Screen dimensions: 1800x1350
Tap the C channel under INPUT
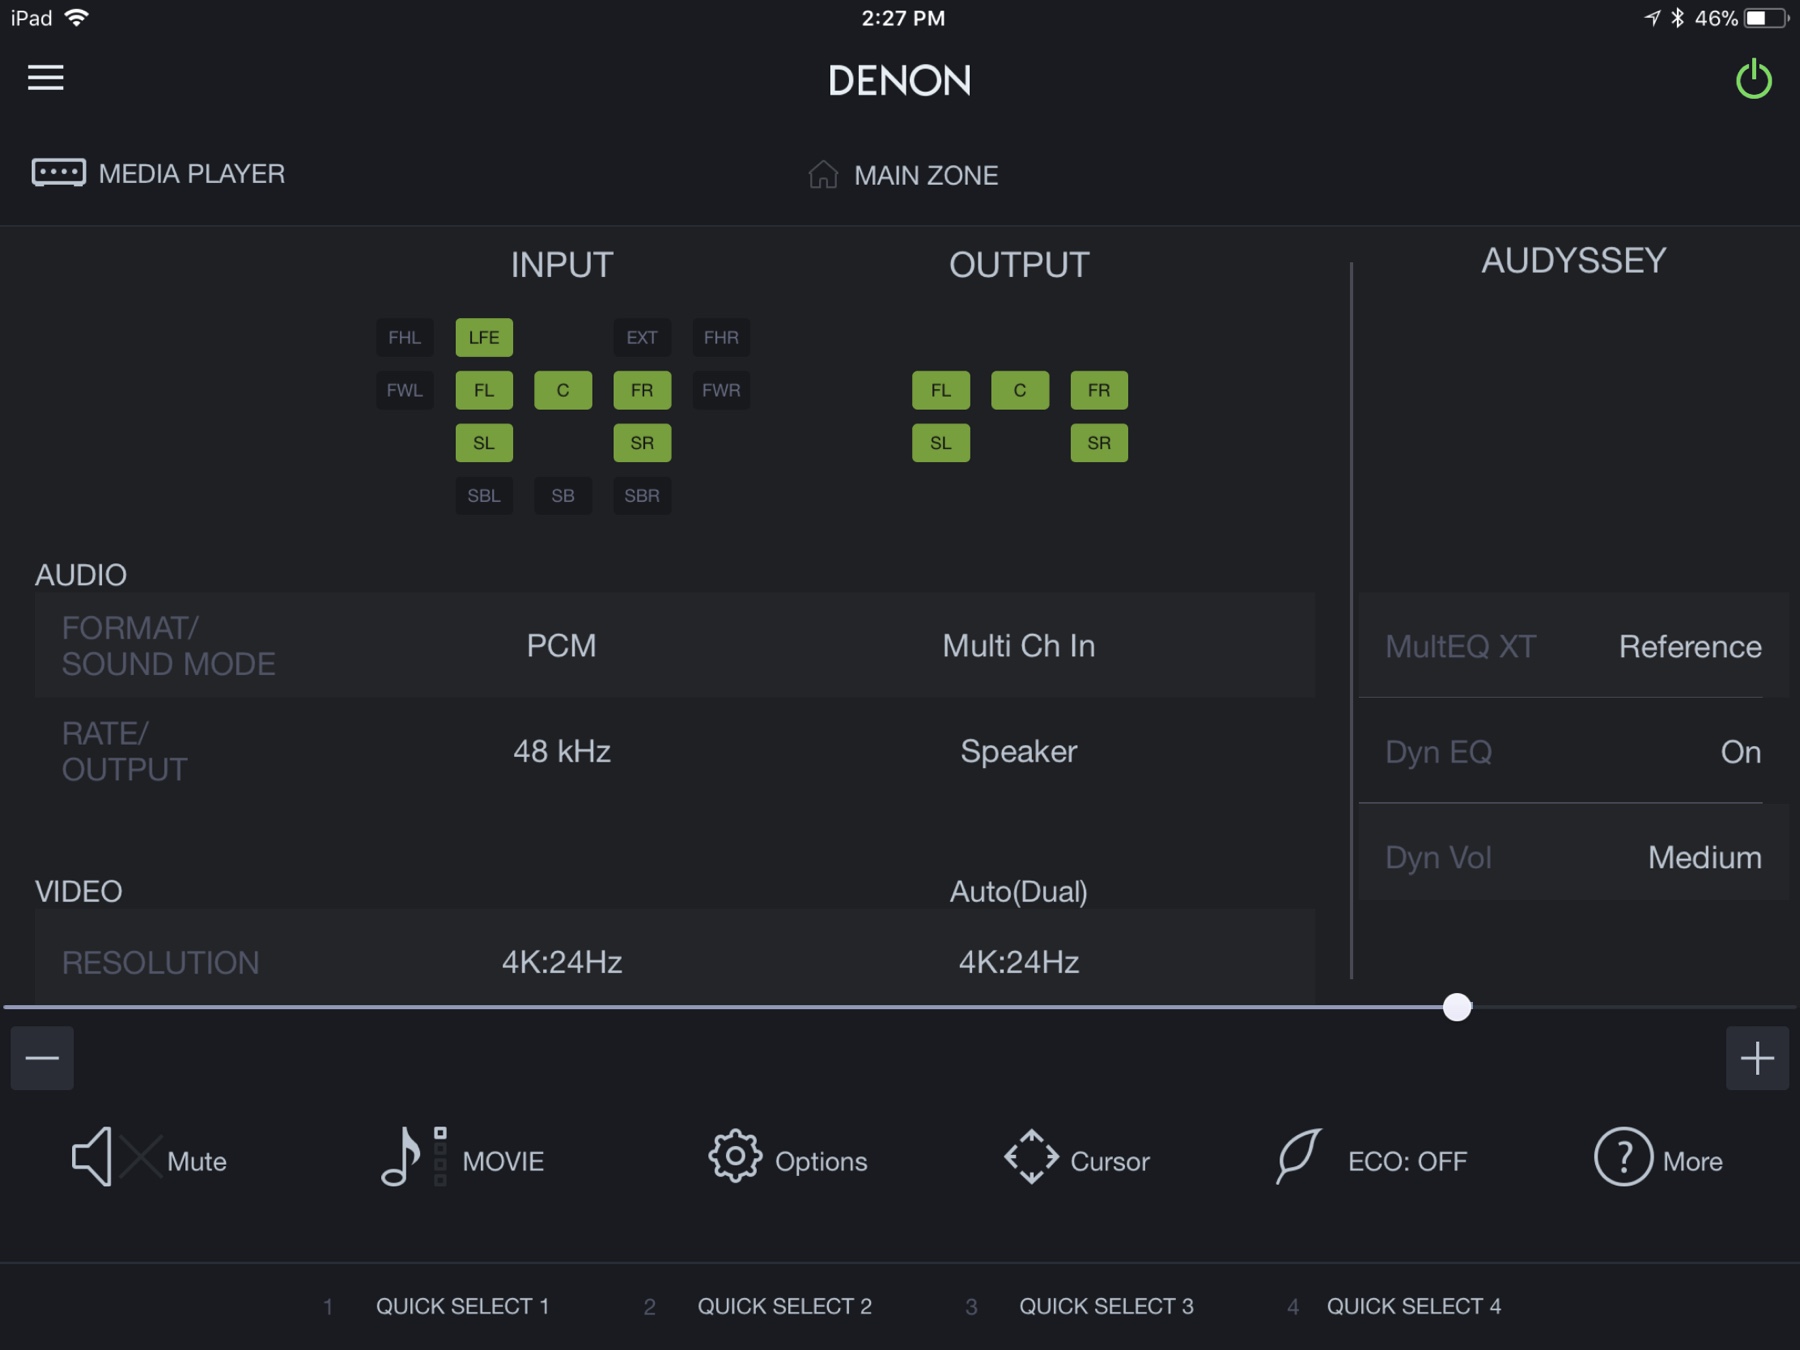(563, 390)
